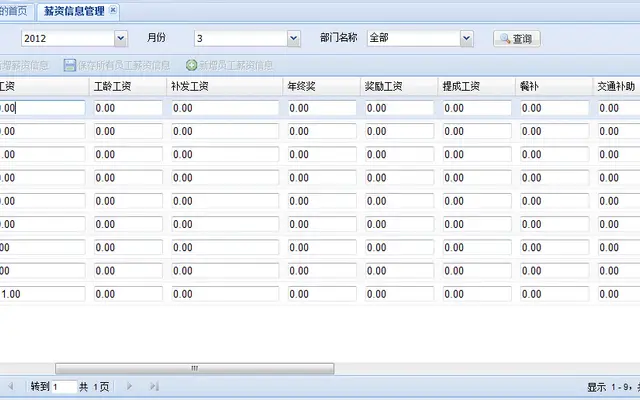This screenshot has height=400, width=640.
Task: Click the 查询 search button
Action: coord(516,39)
